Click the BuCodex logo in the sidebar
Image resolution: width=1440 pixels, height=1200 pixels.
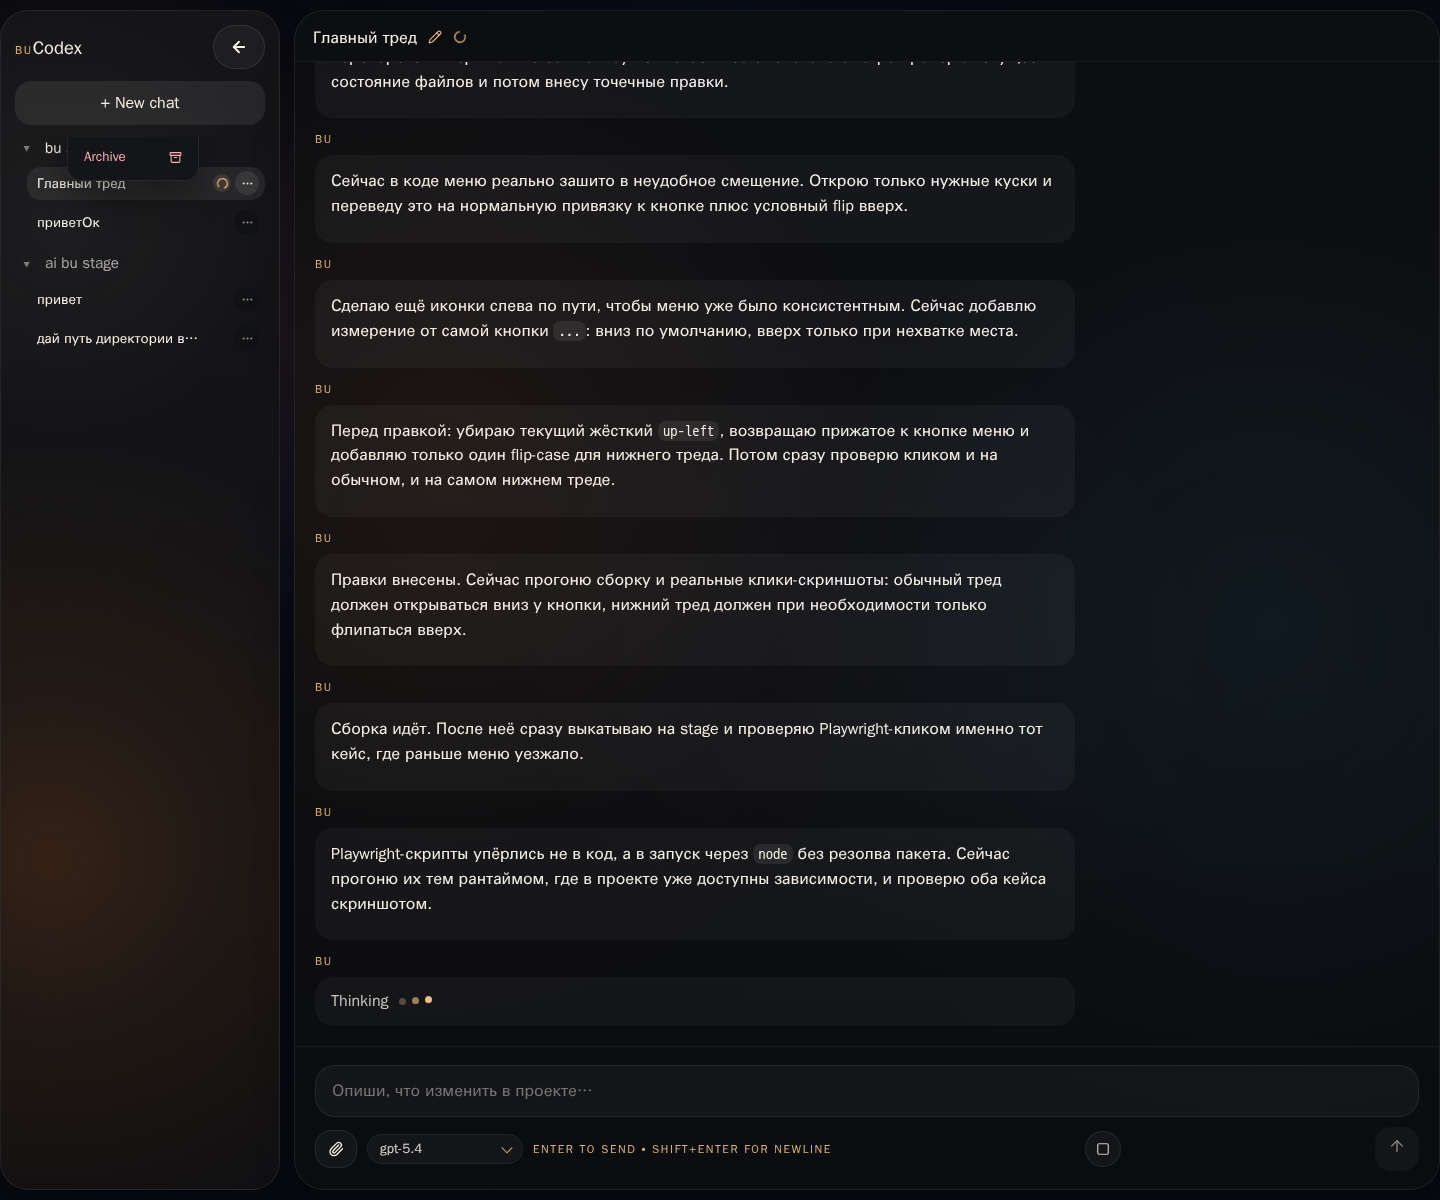point(49,48)
